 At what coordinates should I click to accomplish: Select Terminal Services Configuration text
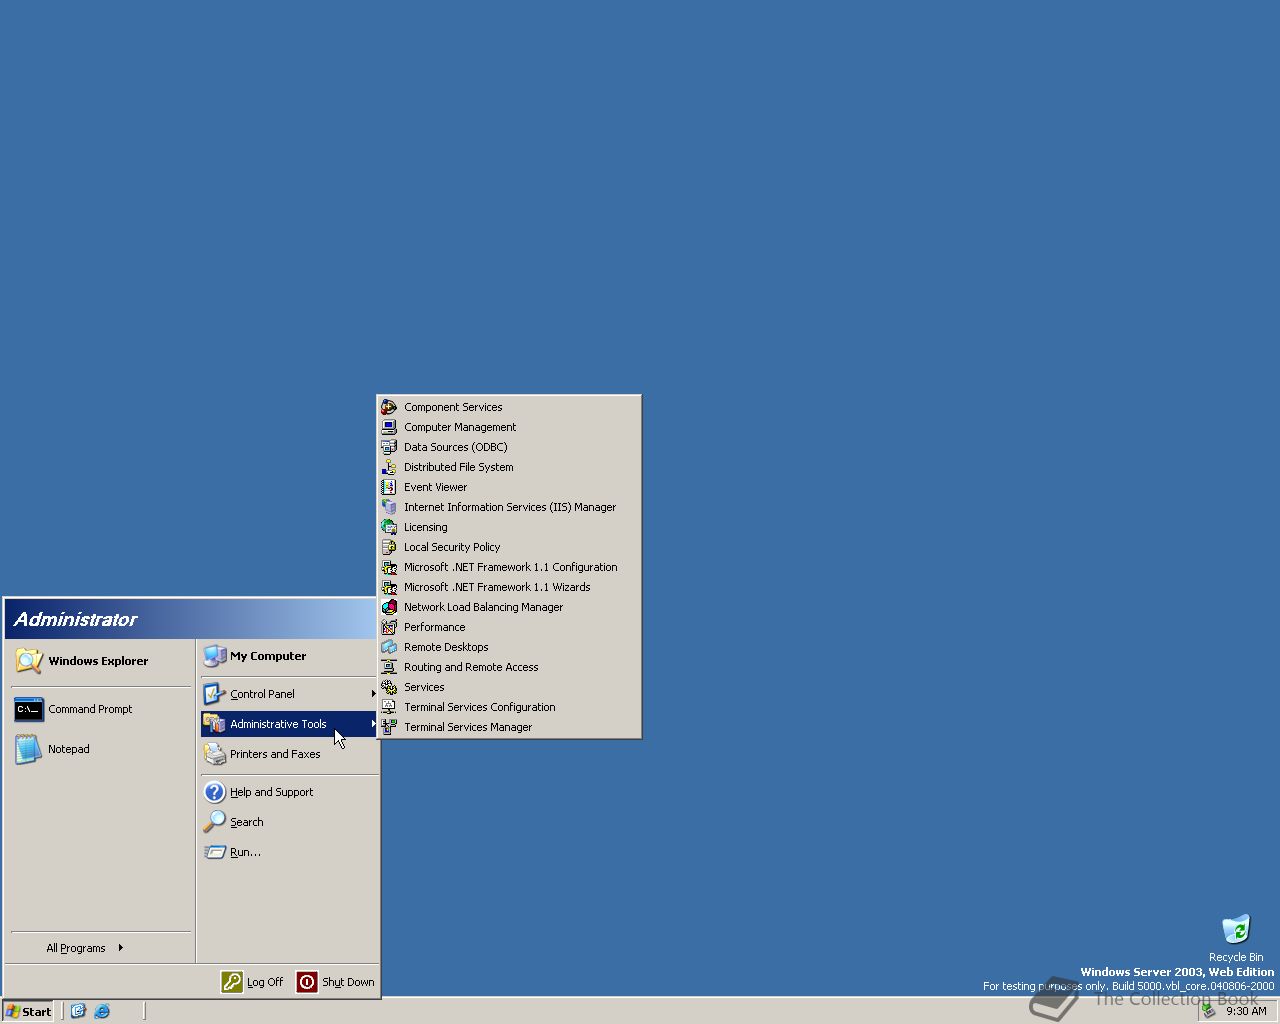[x=480, y=707]
